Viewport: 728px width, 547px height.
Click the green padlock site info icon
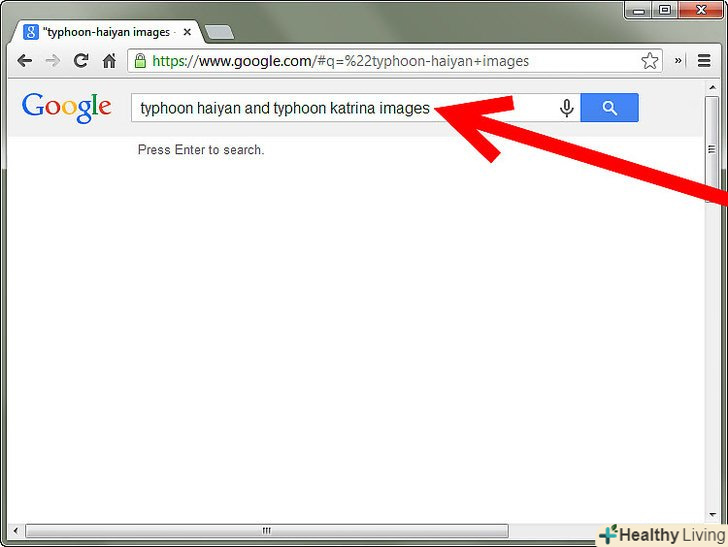click(x=140, y=60)
